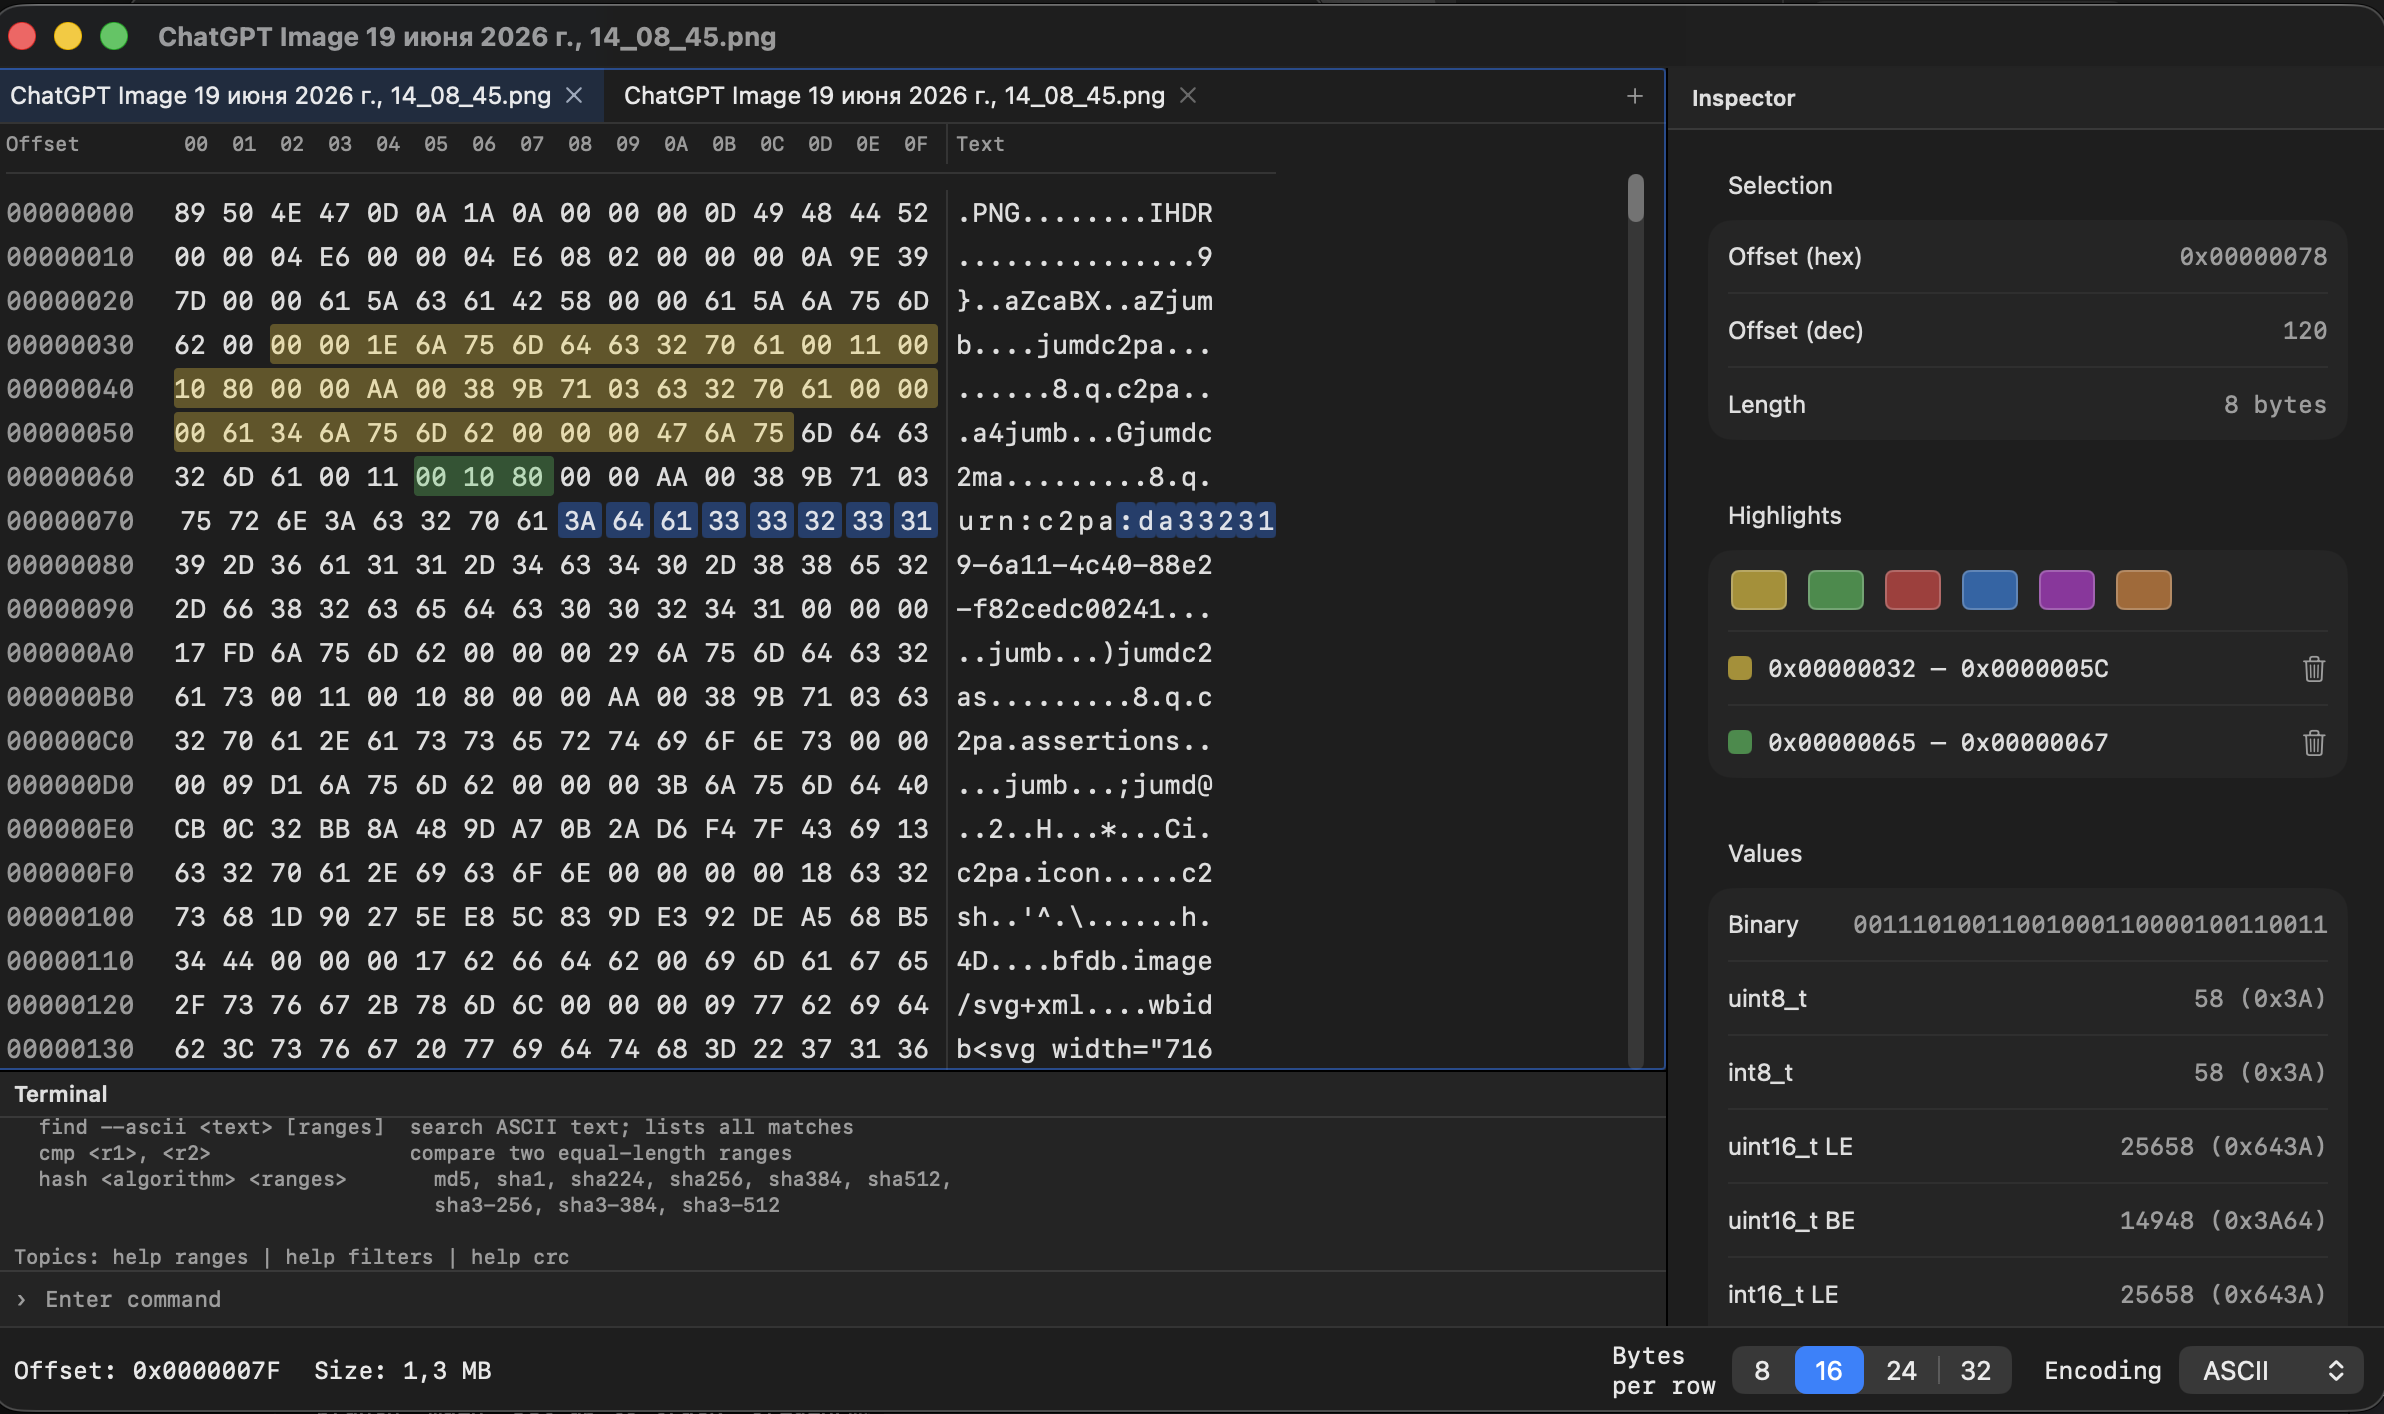Click the status bar Size: 1,3 MB
The image size is (2384, 1414).
point(403,1371)
